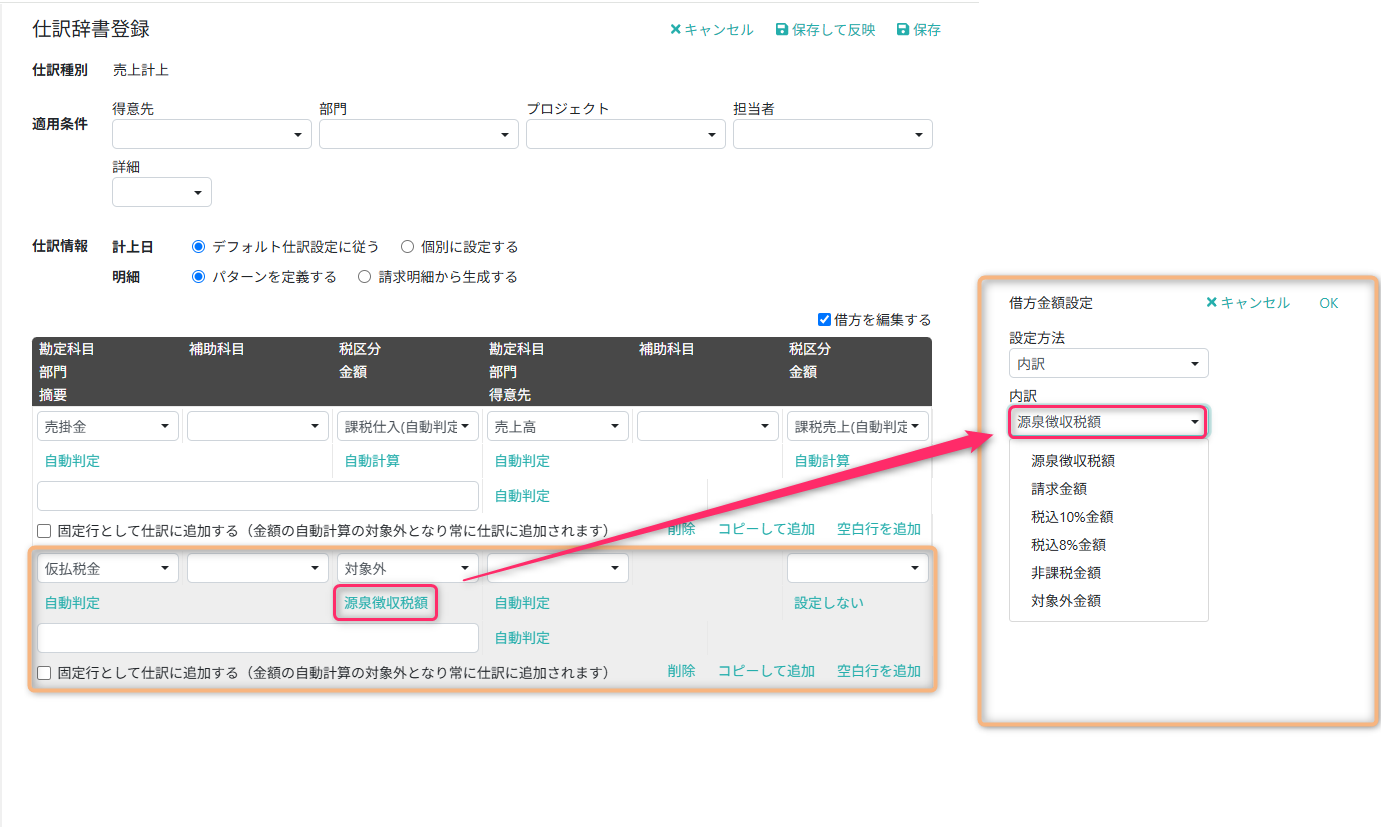Select デフォルト仕訳設定に従う radio button
Screen dimensions: 1381x827
pos(198,247)
